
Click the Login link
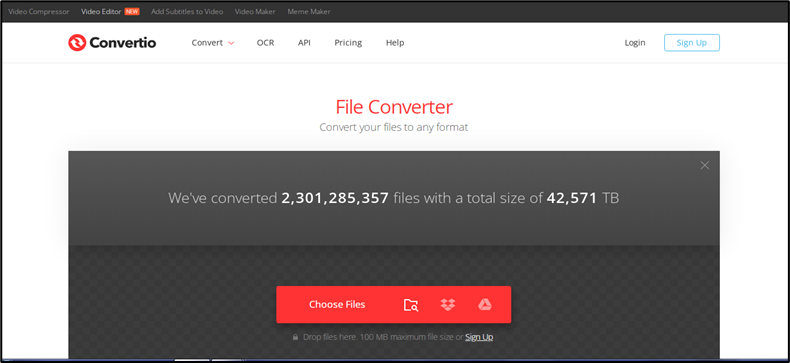click(635, 43)
